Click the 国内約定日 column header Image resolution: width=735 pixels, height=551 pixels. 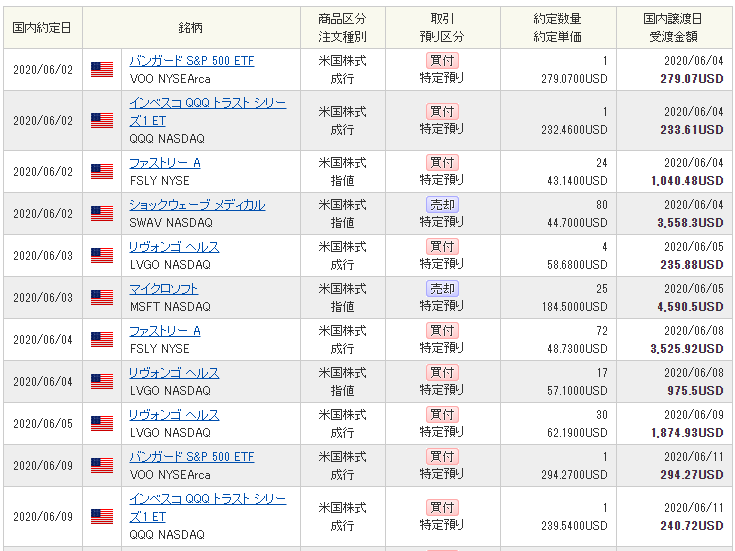point(42,28)
